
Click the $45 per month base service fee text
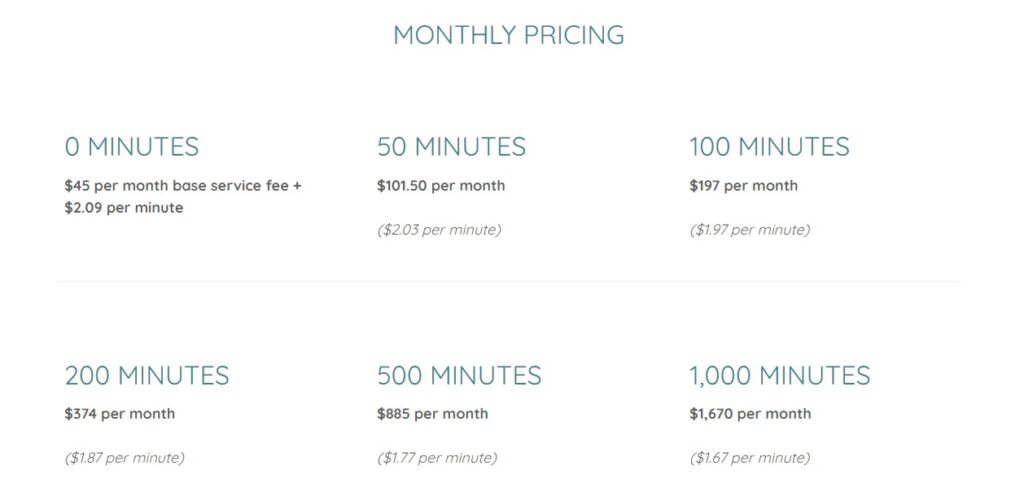[x=177, y=186]
